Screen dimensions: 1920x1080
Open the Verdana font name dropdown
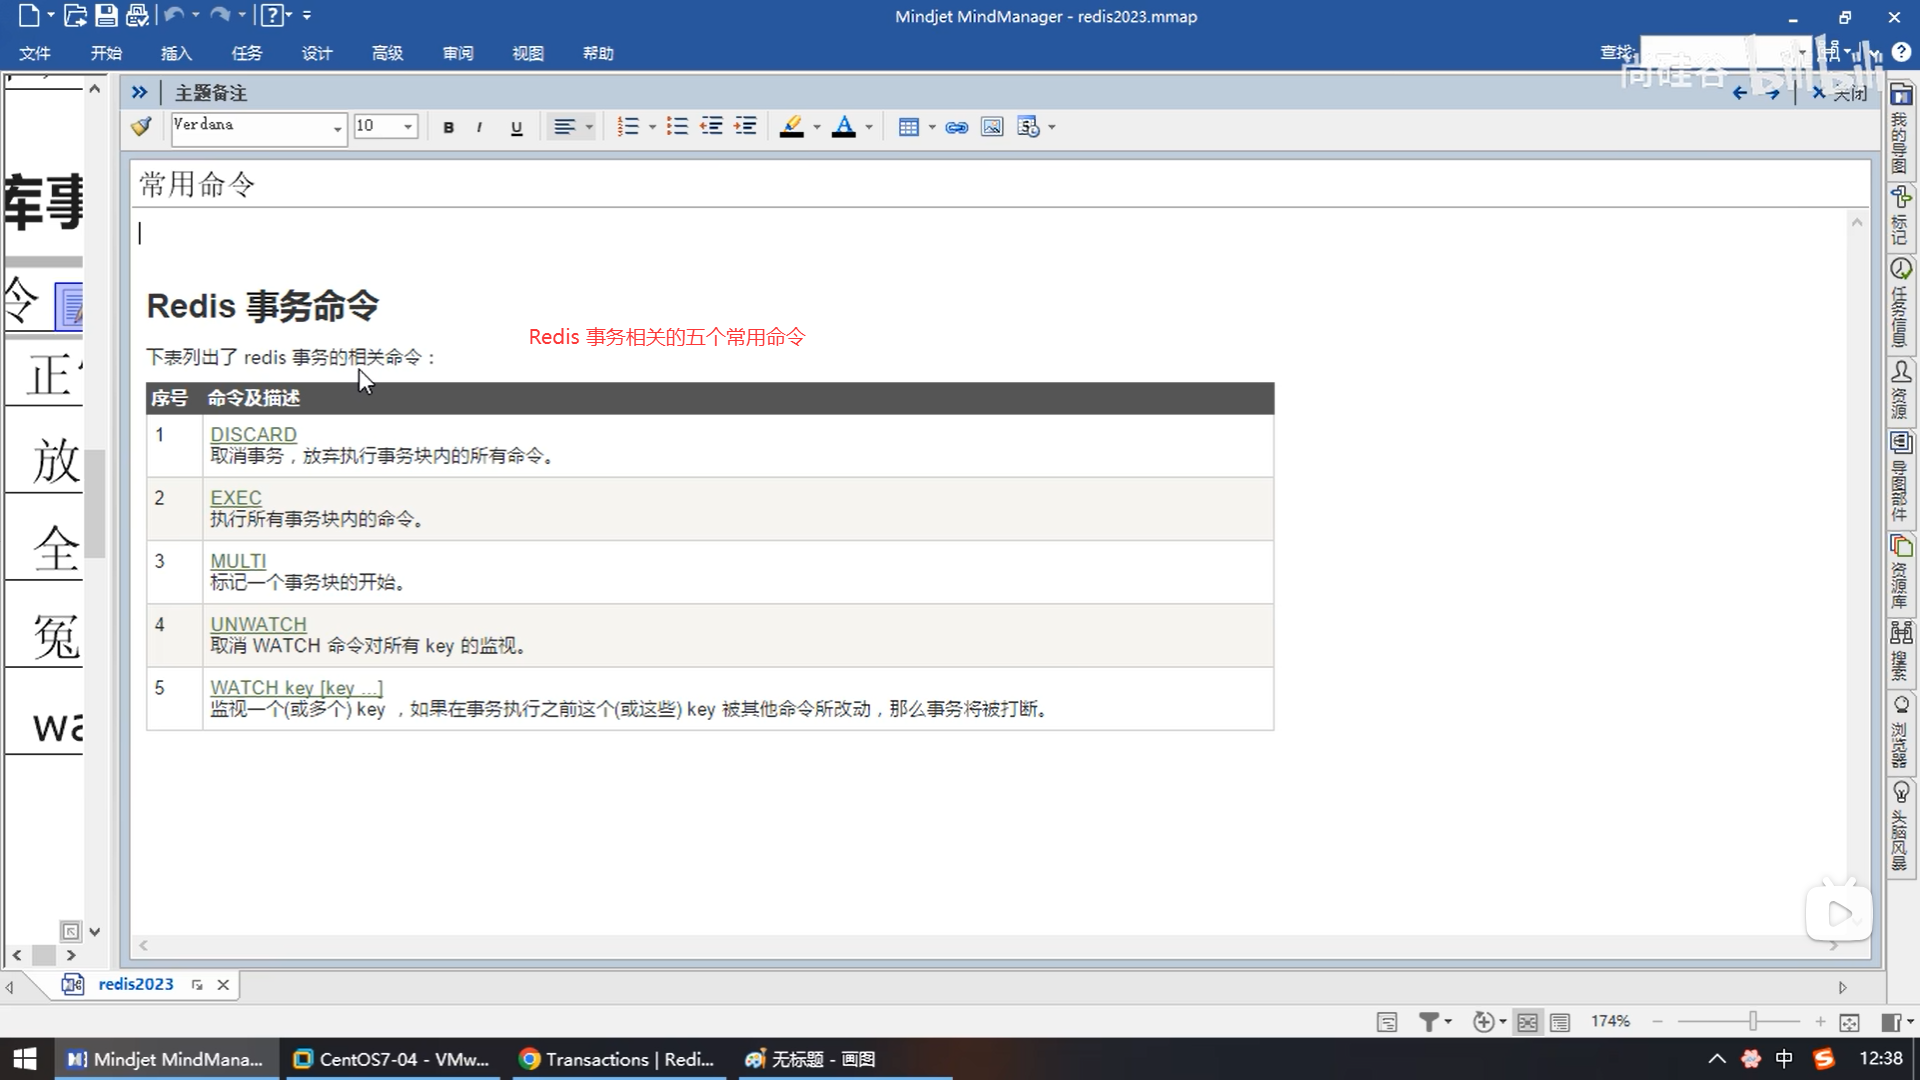337,127
